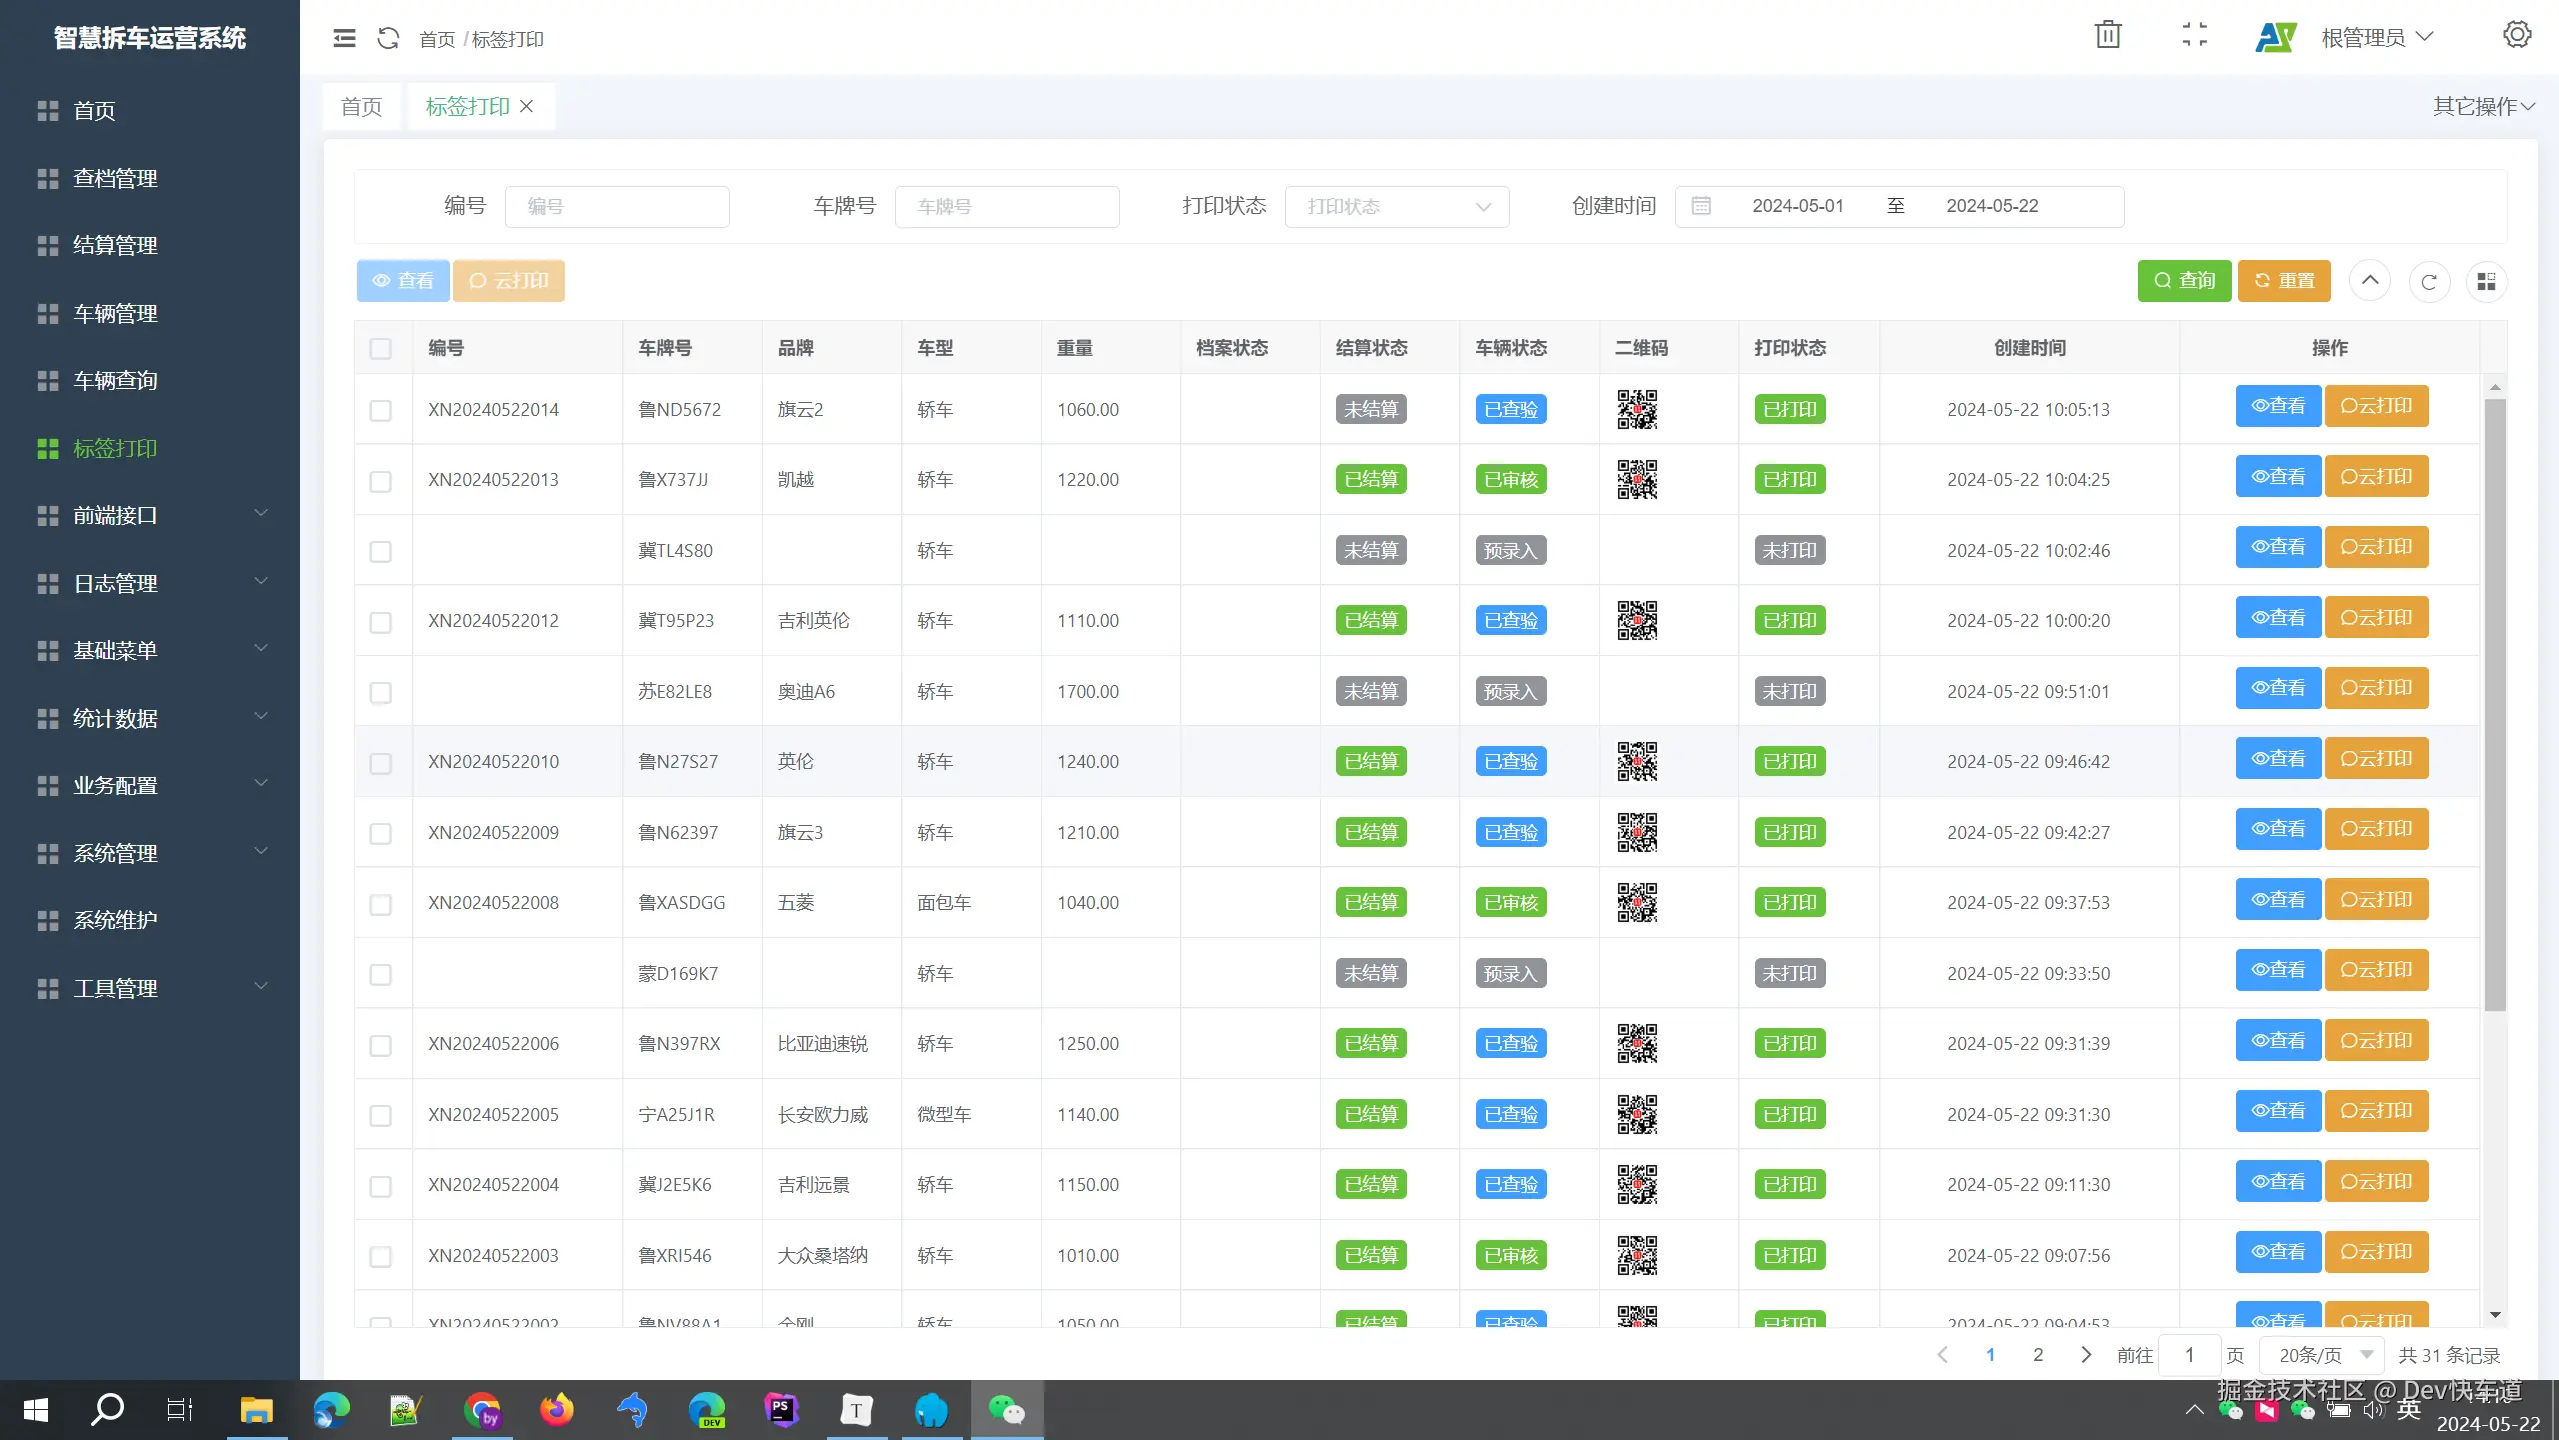Click the 编号 search input field
Image resolution: width=2559 pixels, height=1440 pixels.
coord(617,207)
